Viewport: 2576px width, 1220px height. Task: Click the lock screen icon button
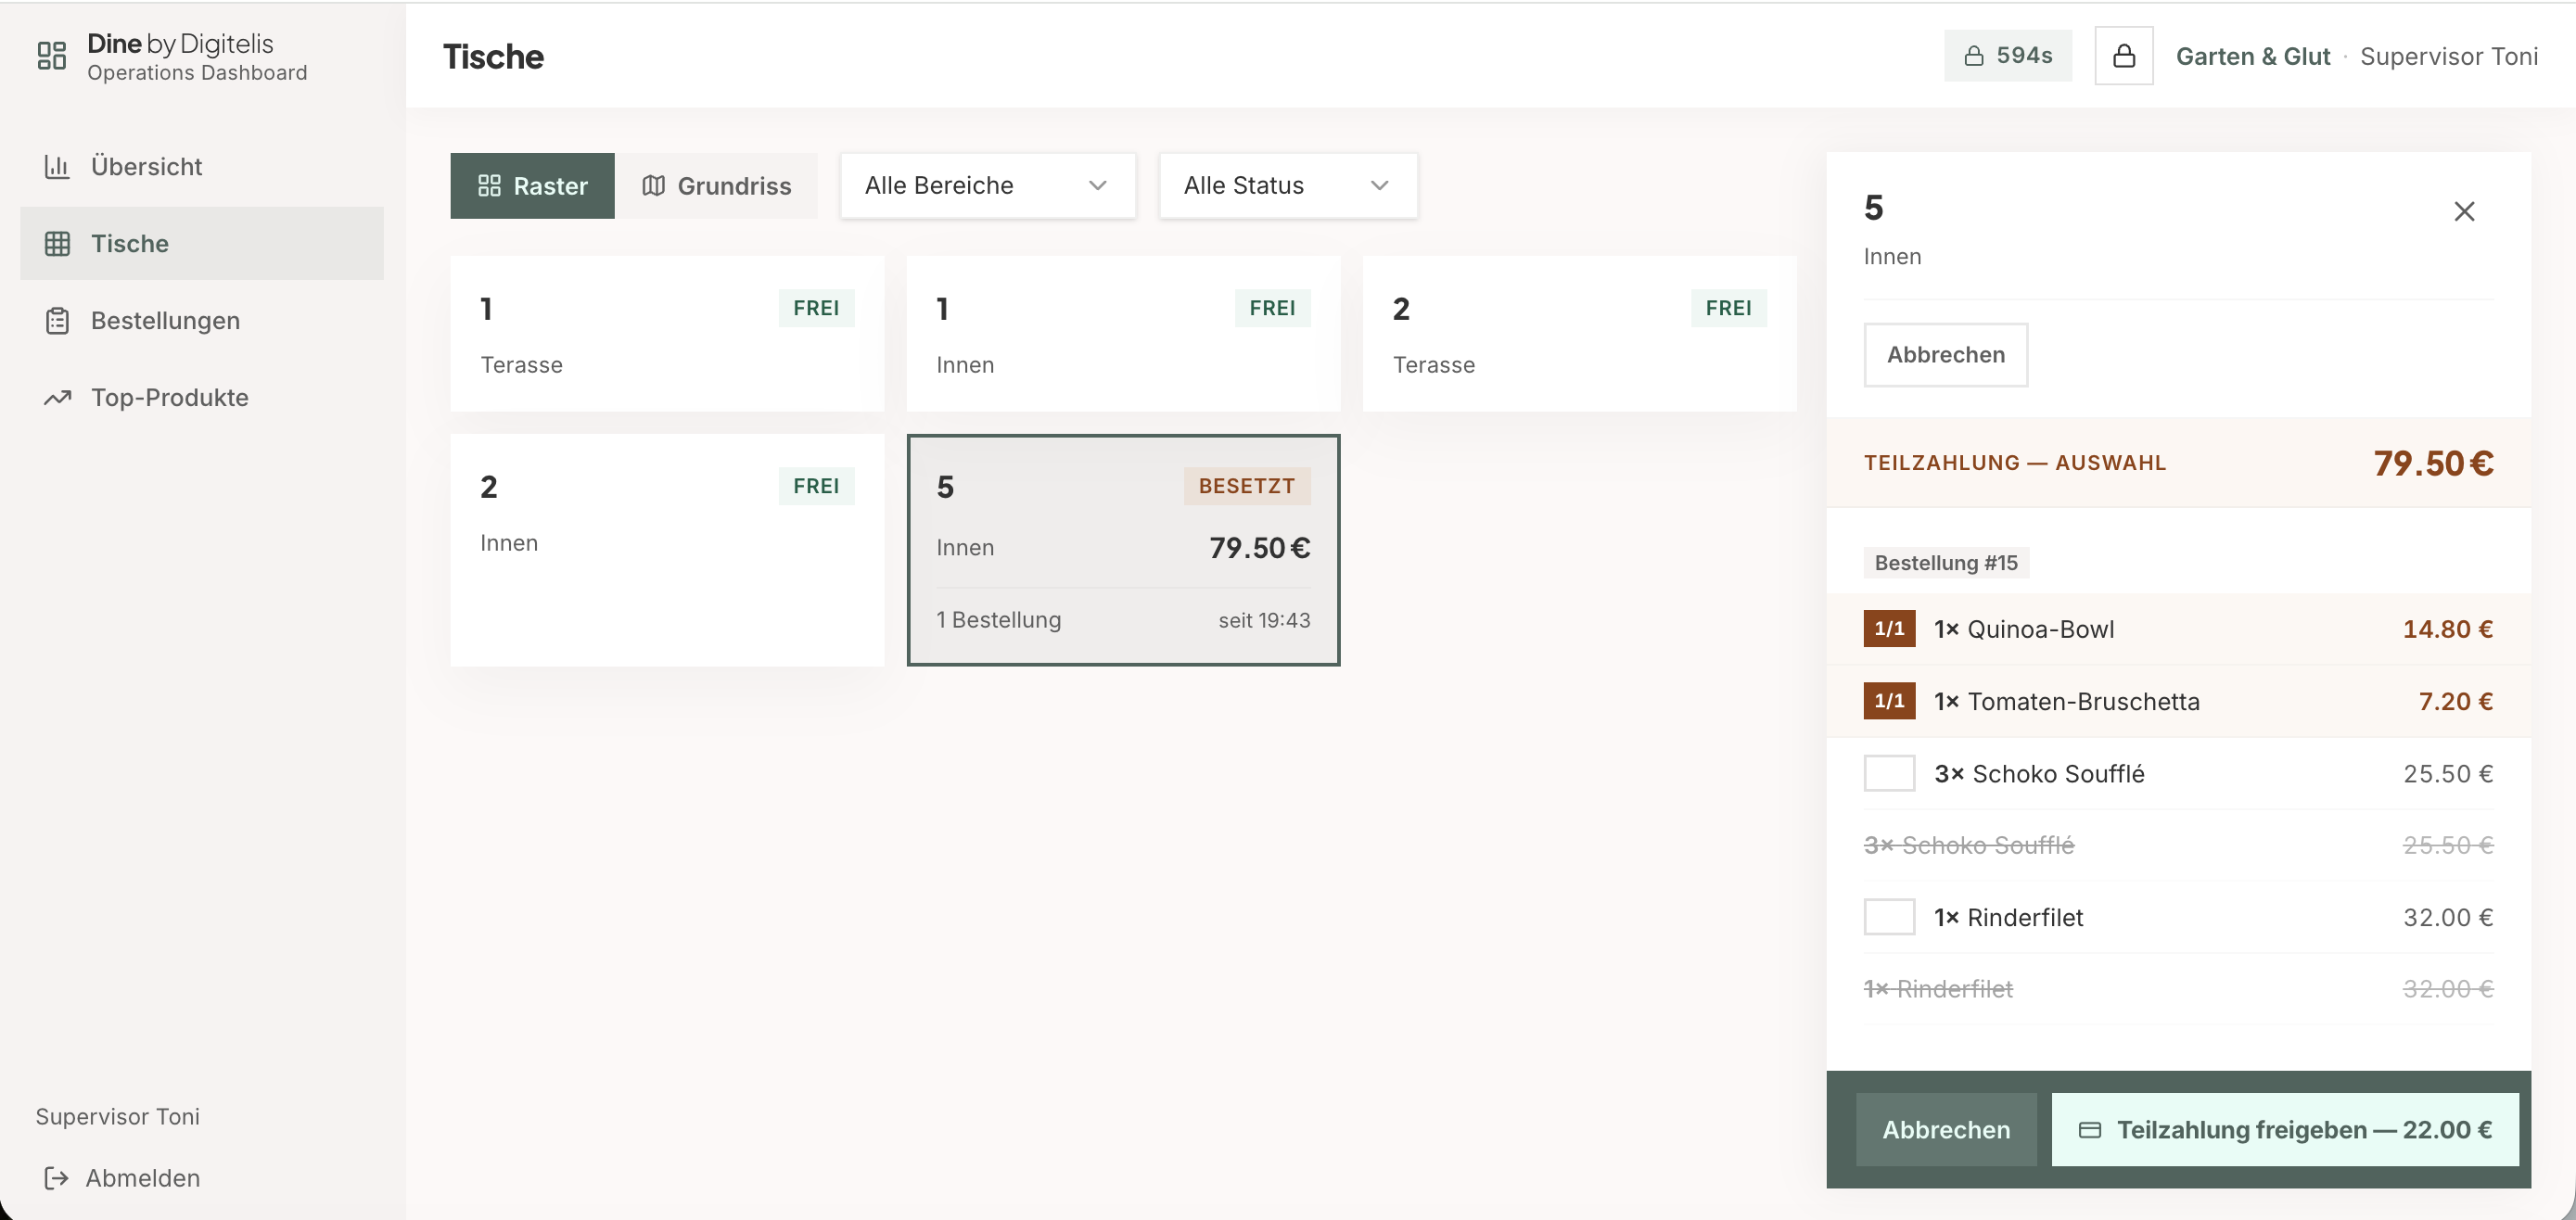[x=2124, y=56]
